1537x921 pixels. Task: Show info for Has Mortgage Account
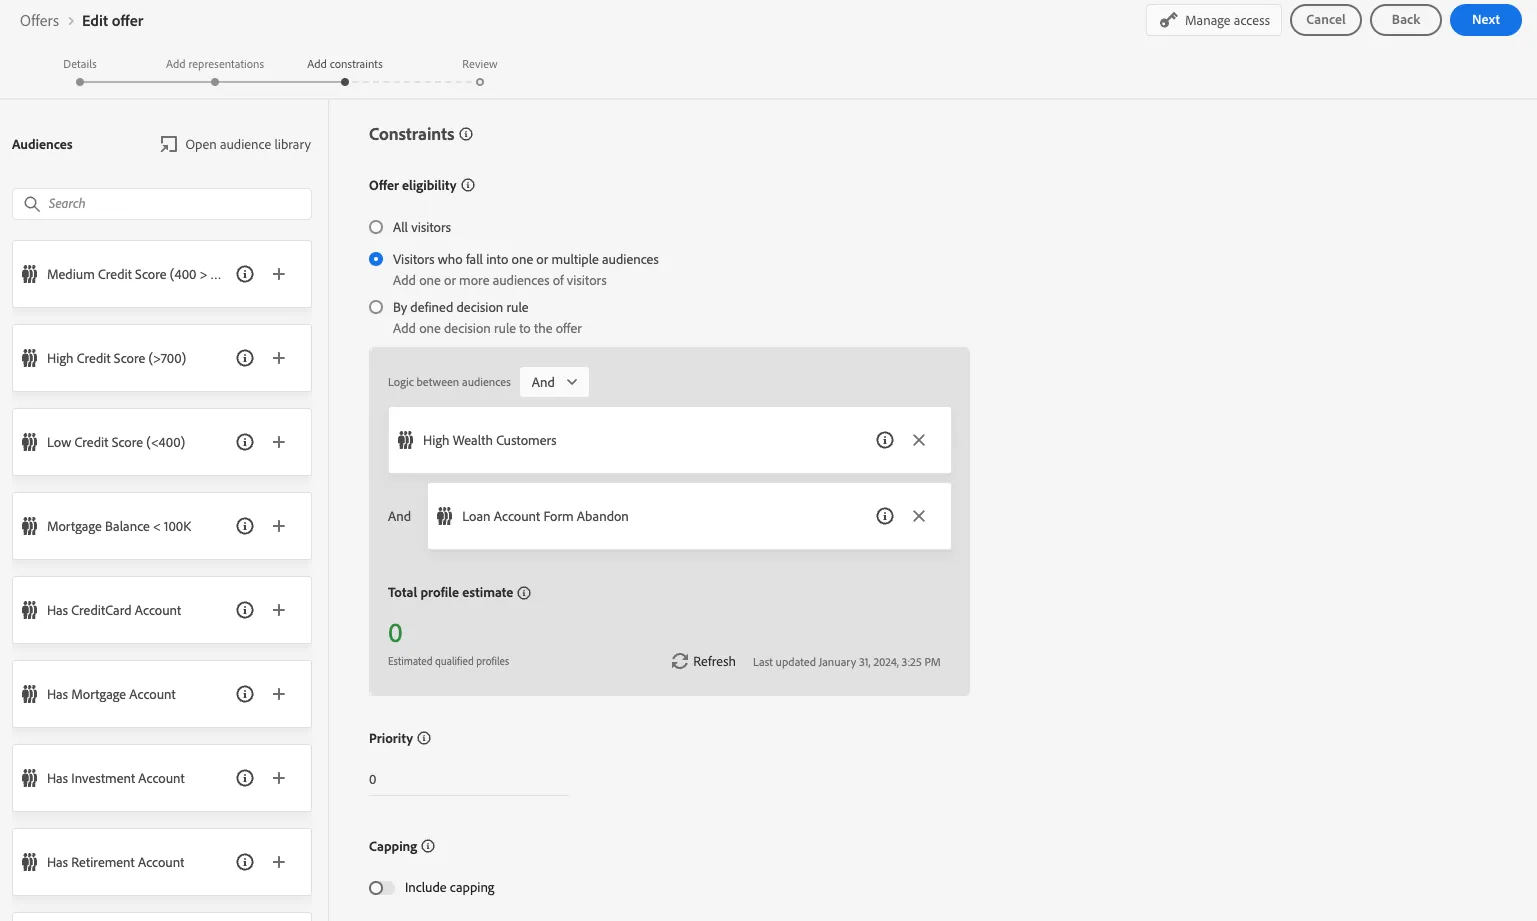click(245, 694)
